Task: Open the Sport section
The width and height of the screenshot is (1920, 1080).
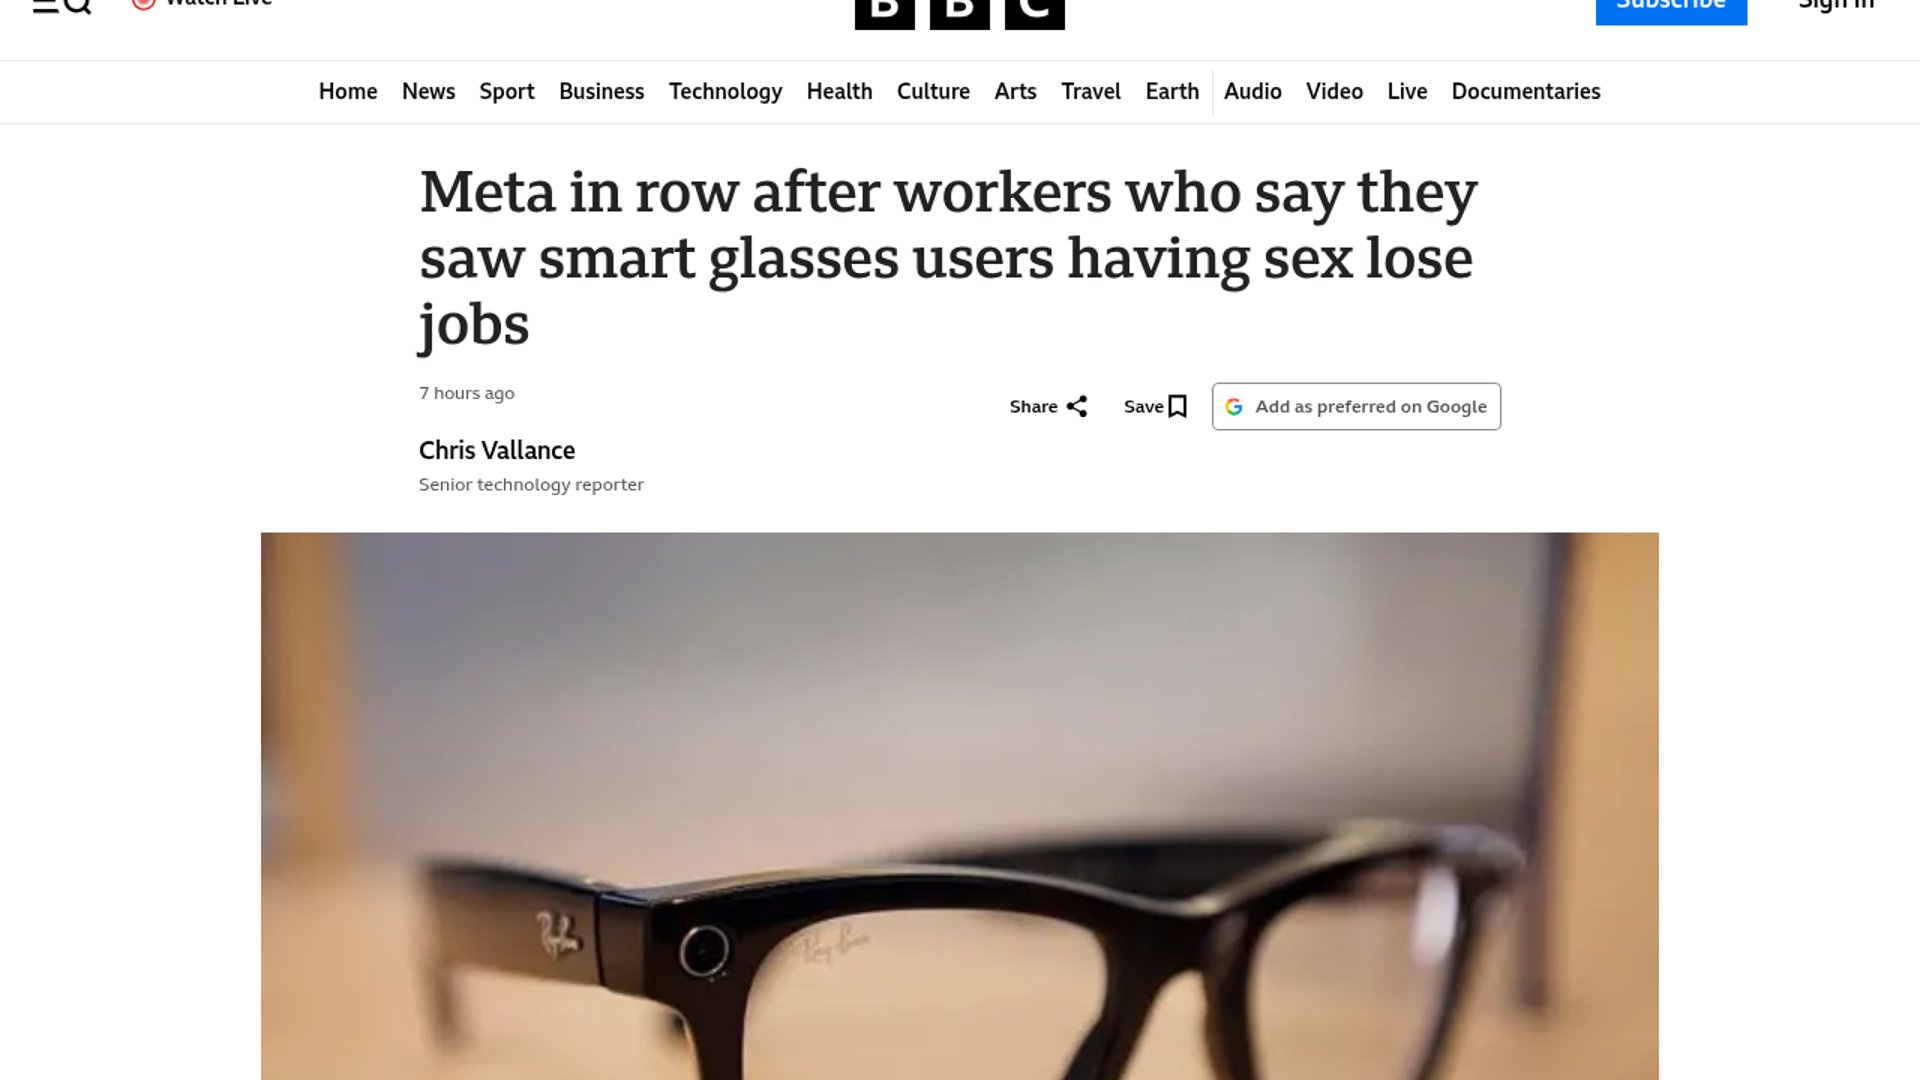Action: [x=507, y=92]
